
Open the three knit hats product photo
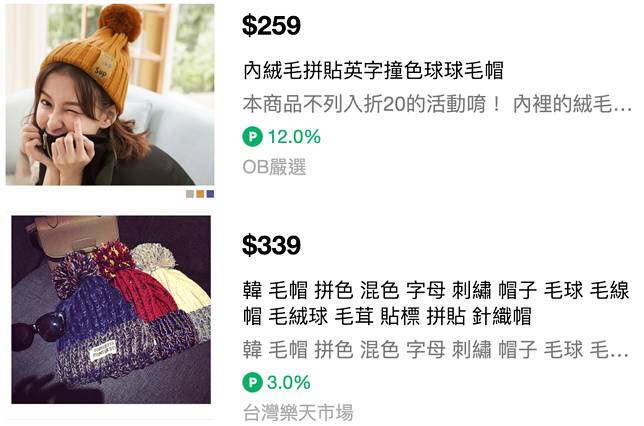[111, 309]
